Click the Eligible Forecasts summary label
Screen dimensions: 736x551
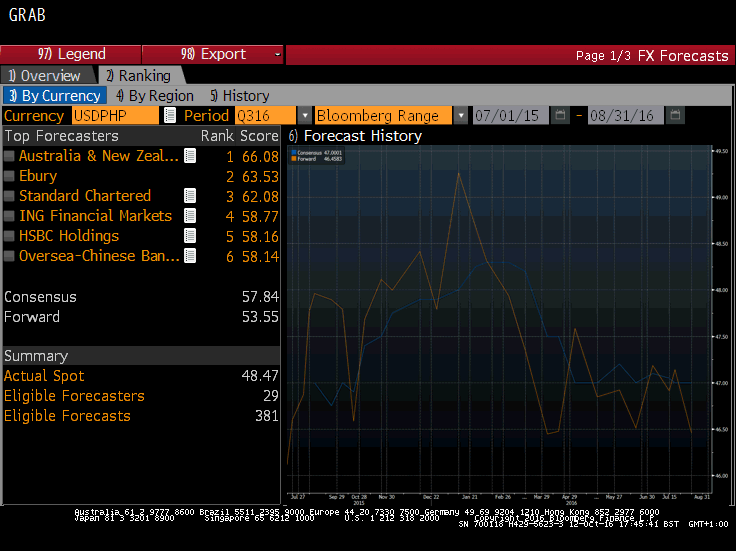point(67,416)
